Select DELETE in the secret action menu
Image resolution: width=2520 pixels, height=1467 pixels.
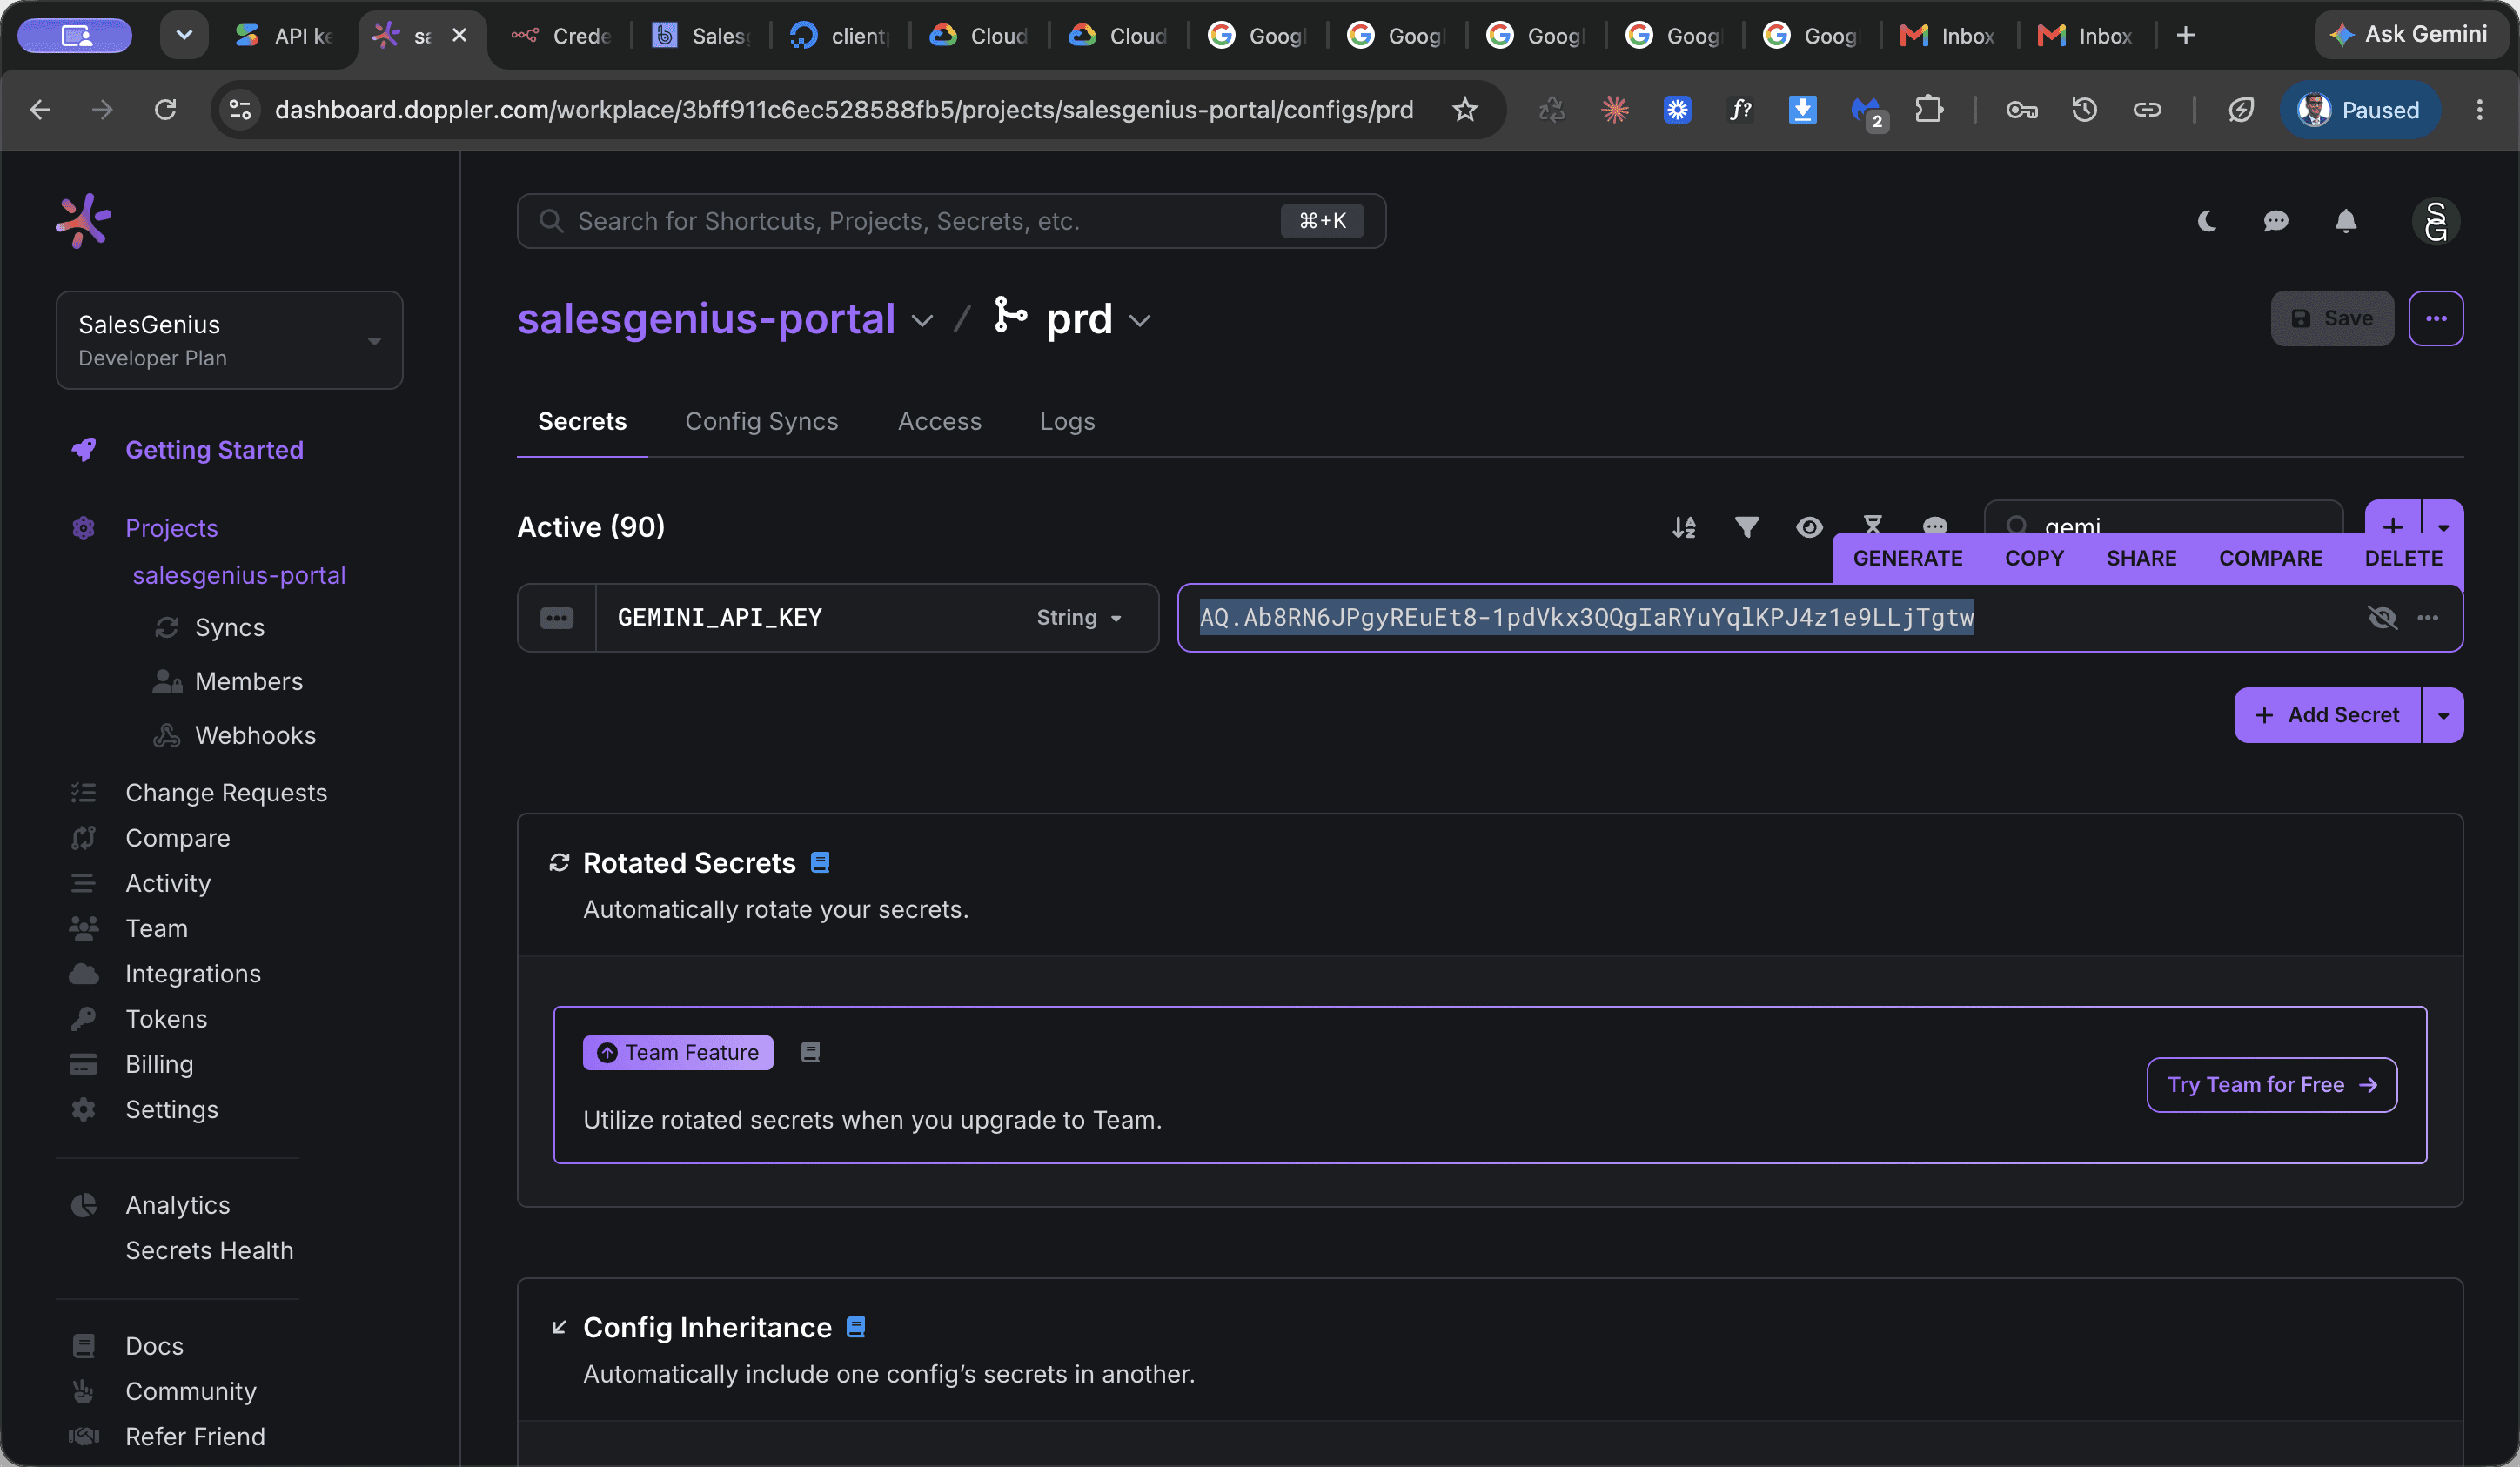point(2403,558)
